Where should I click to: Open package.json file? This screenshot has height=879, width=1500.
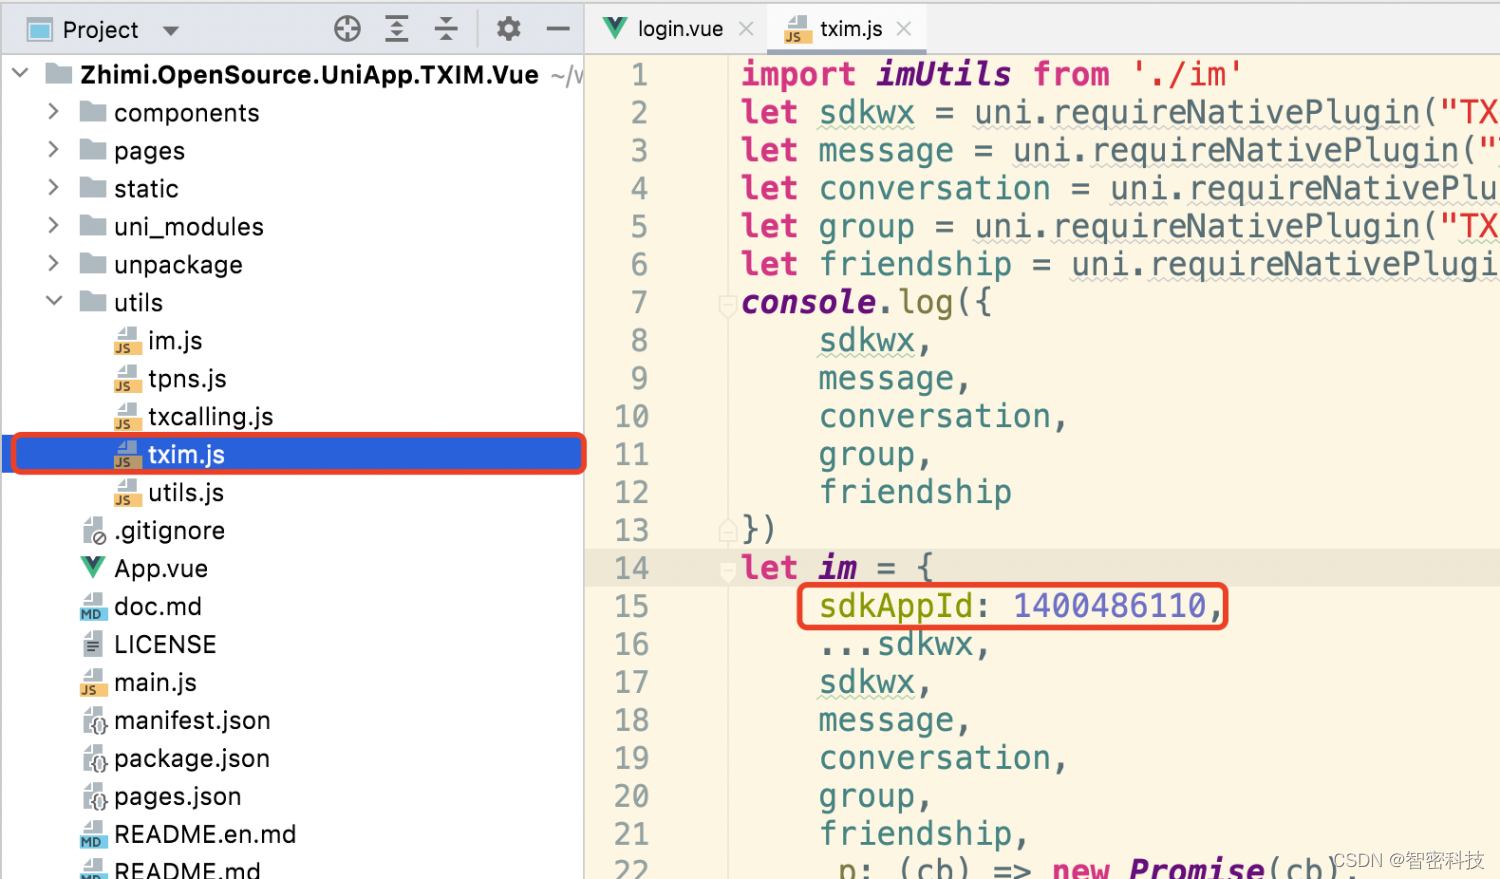point(192,759)
